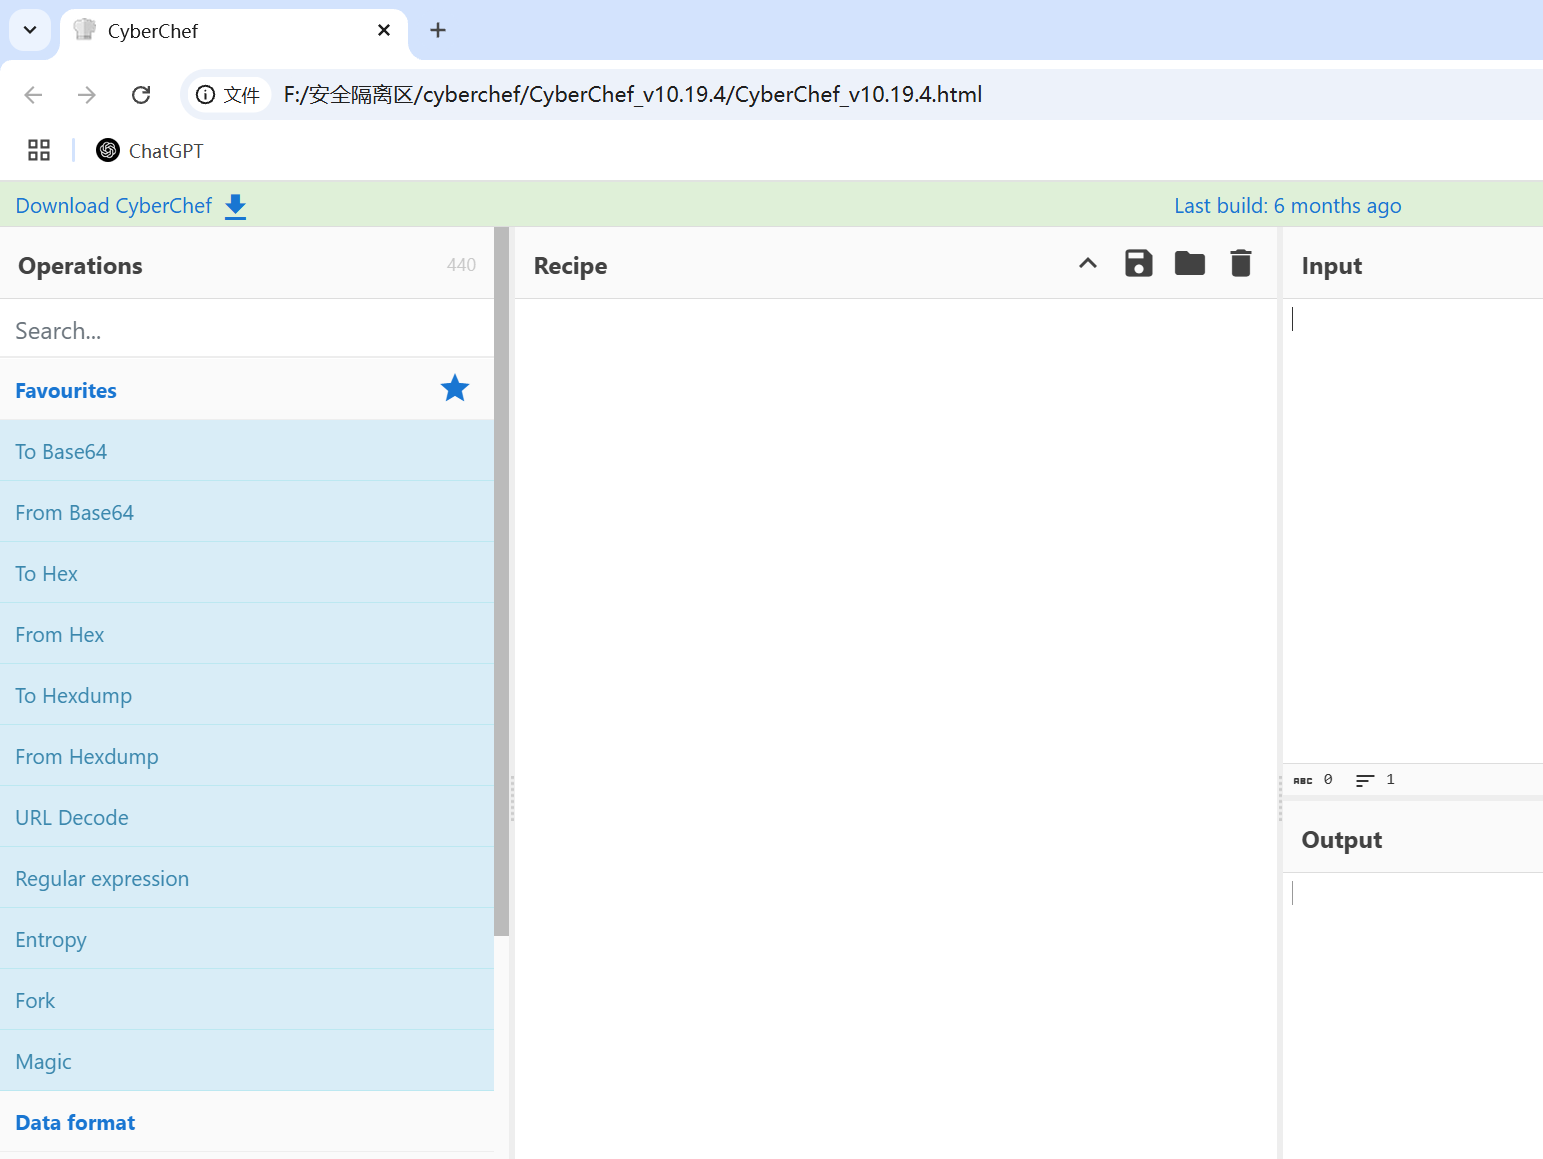The image size is (1543, 1159).
Task: Click the operations list vertical scrollbar
Action: click(x=501, y=581)
